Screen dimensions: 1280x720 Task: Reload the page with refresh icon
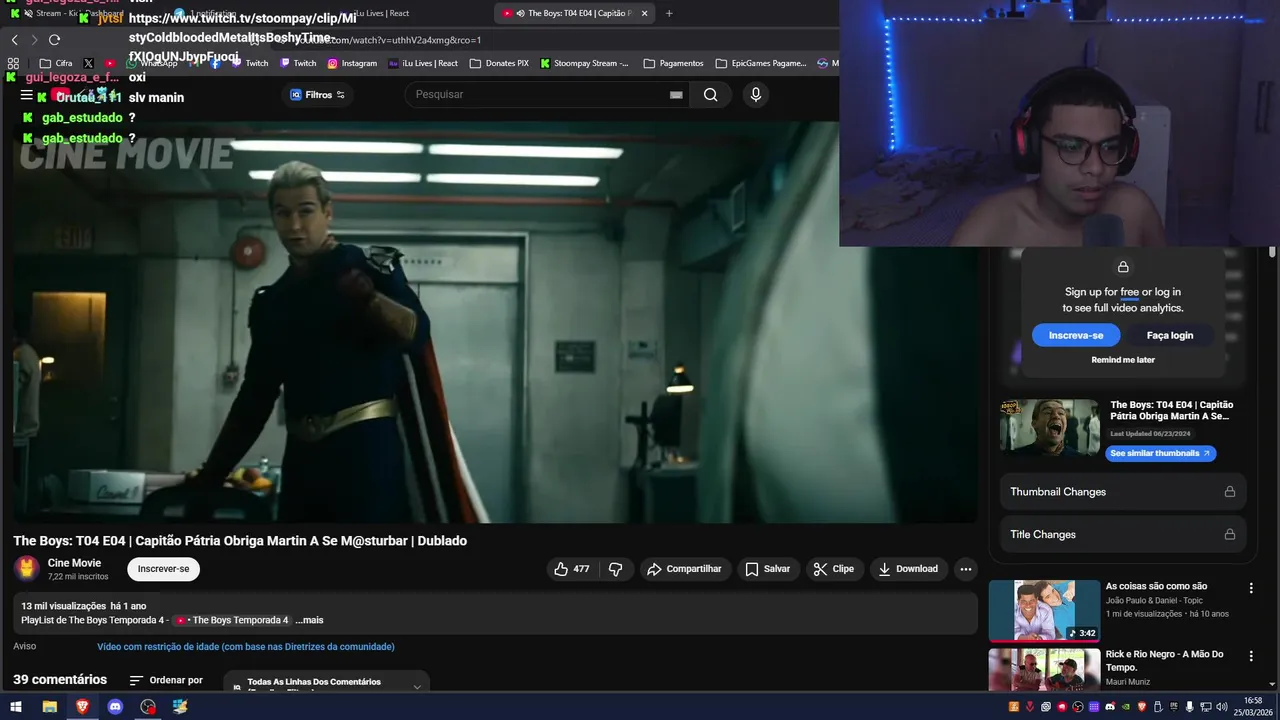coord(54,40)
